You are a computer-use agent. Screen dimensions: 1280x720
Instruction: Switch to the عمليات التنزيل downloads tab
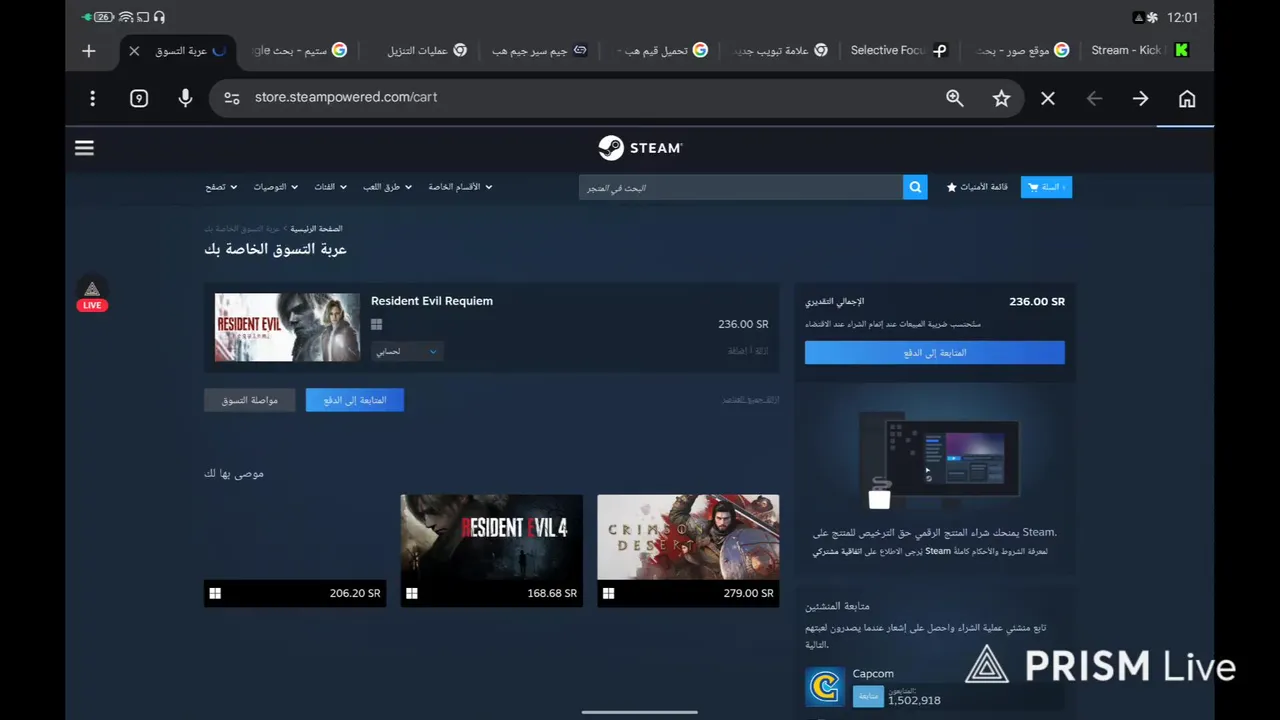[427, 51]
